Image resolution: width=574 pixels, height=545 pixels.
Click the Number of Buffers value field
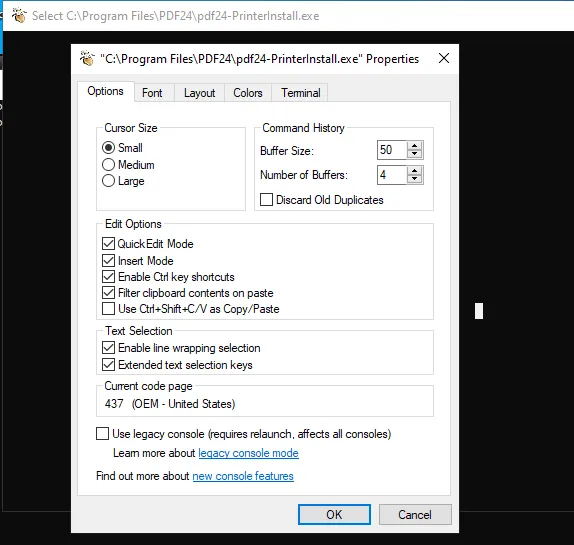click(x=392, y=175)
